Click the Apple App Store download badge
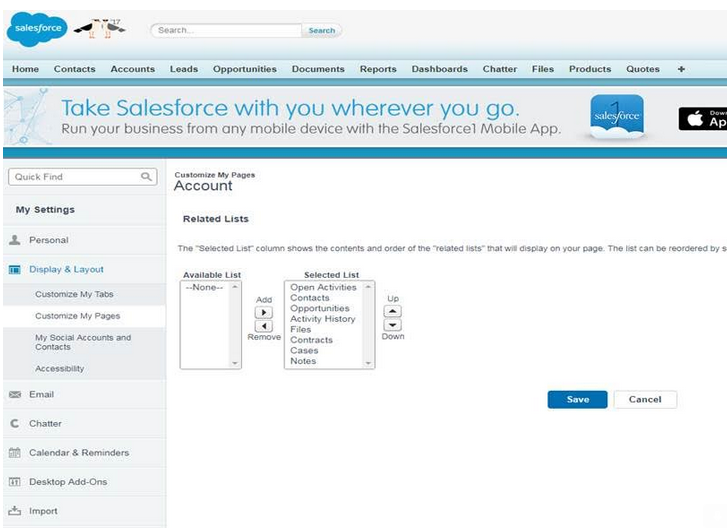Viewport: 727px width, 528px height. click(x=702, y=119)
